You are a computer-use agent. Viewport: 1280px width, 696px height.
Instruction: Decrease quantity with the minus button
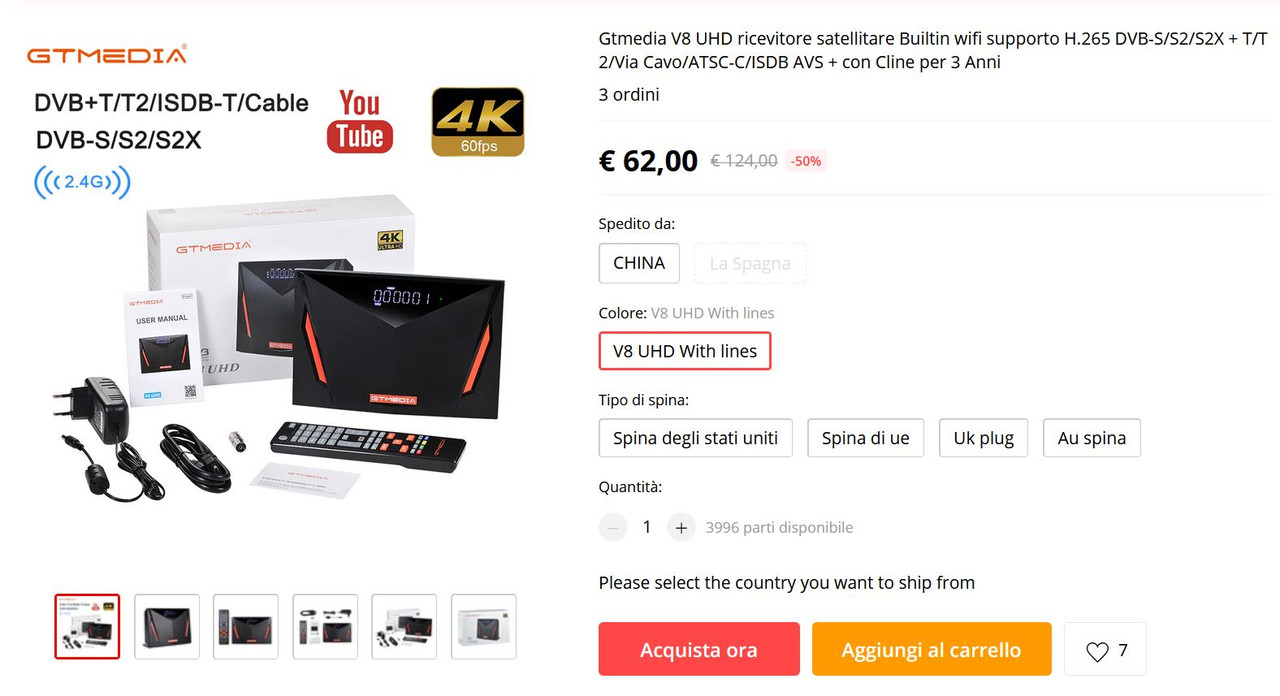[x=613, y=527]
